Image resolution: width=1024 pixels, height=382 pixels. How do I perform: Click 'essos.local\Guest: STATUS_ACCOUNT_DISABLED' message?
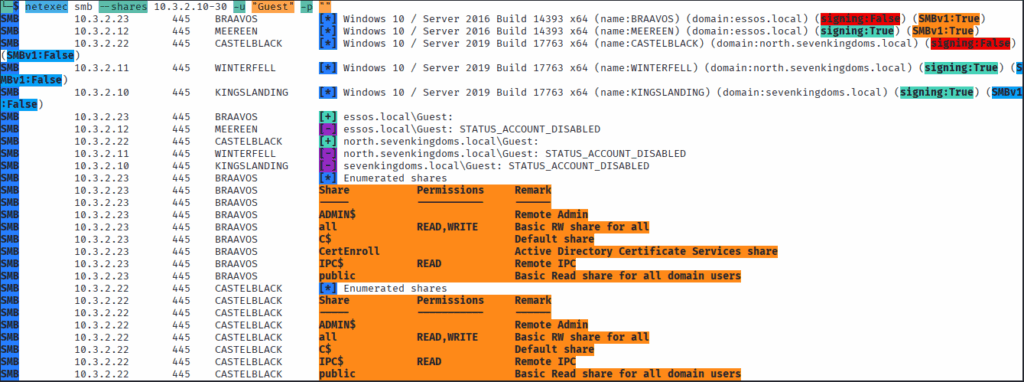472,129
